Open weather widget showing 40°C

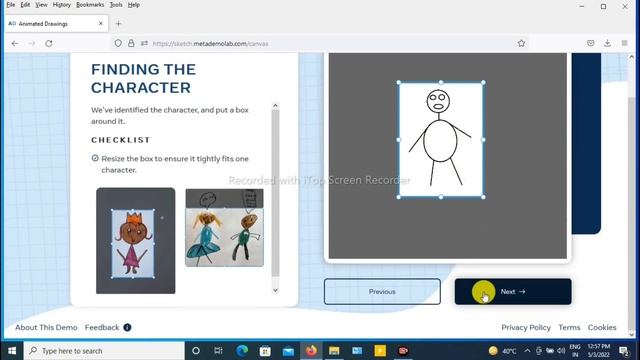point(502,351)
